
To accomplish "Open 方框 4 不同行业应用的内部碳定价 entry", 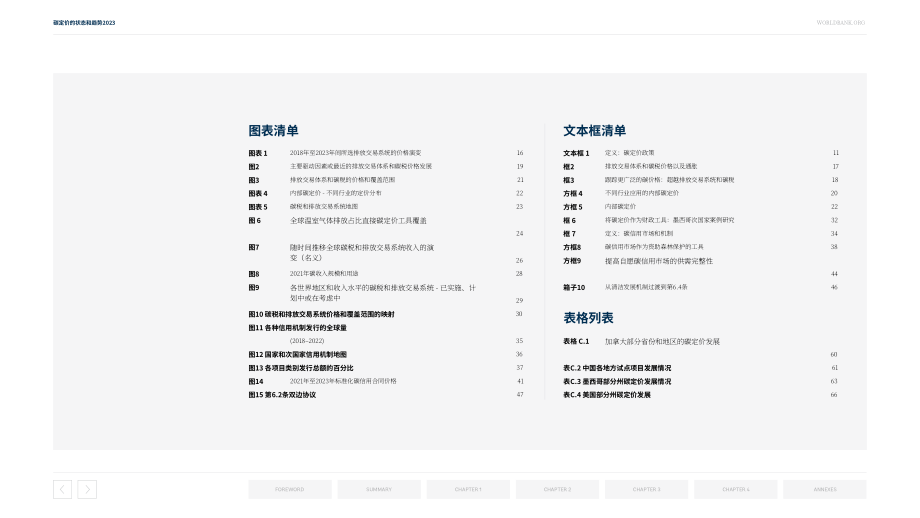I will [701, 193].
